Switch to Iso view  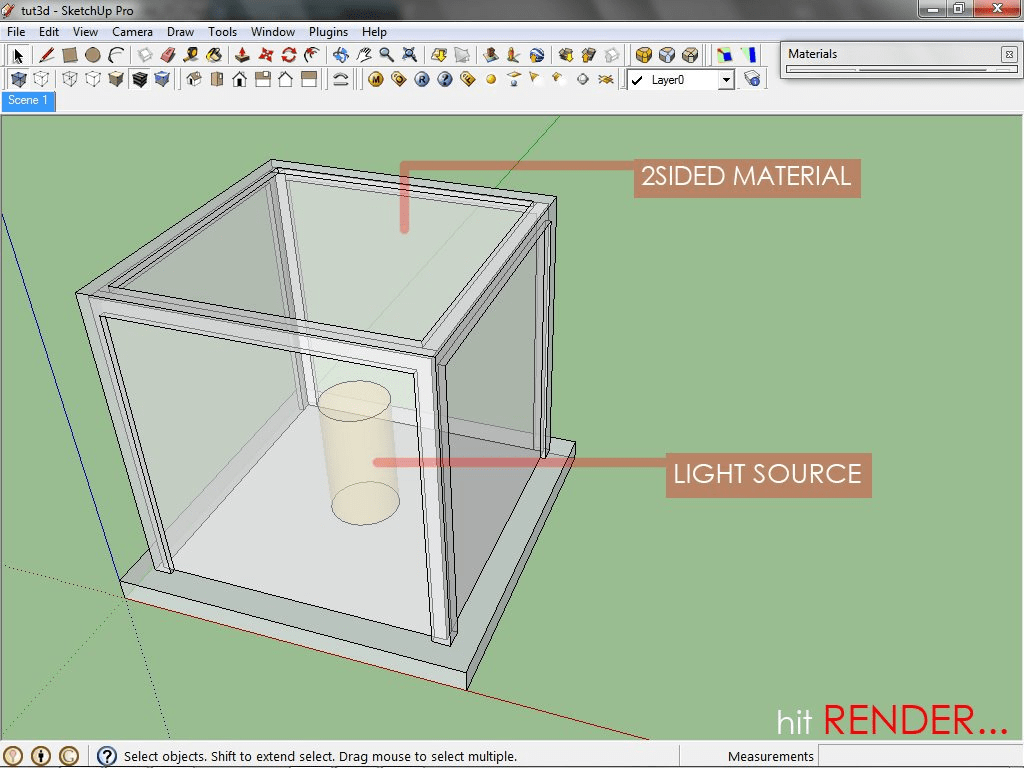tap(194, 80)
